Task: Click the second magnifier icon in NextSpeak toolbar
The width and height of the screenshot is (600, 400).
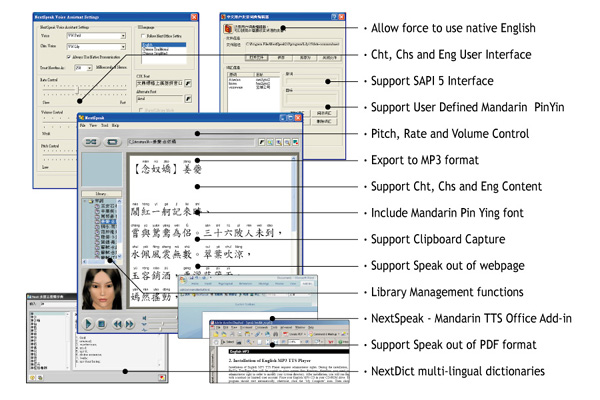Action: point(279,142)
